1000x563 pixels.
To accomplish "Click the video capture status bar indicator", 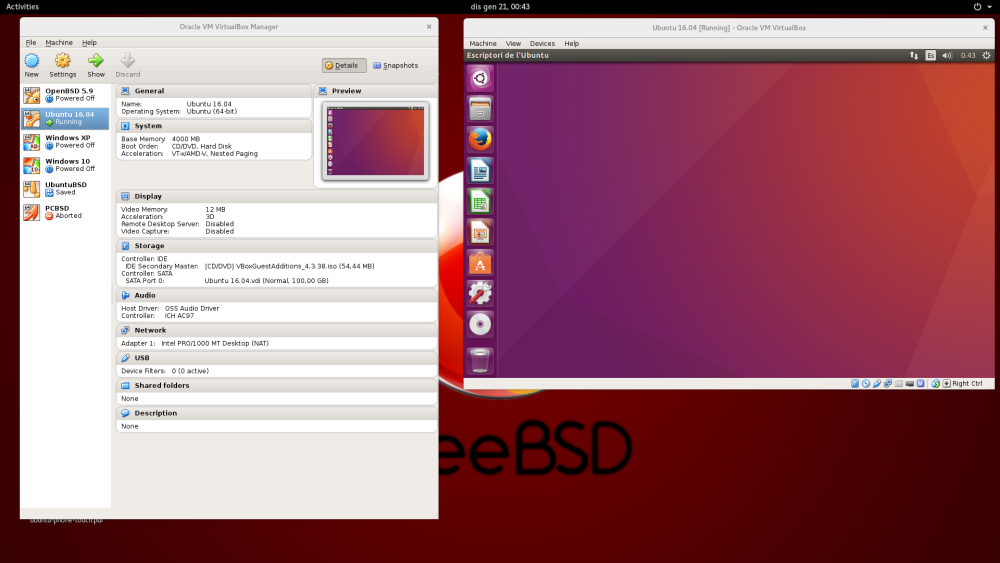I will tap(909, 384).
